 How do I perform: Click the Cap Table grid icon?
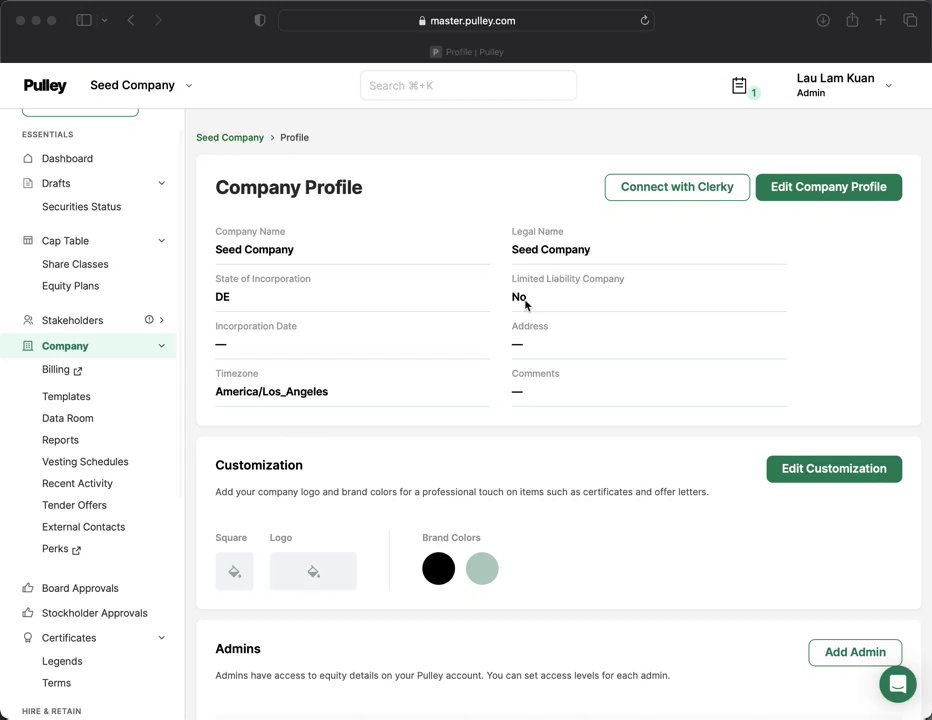tap(28, 241)
